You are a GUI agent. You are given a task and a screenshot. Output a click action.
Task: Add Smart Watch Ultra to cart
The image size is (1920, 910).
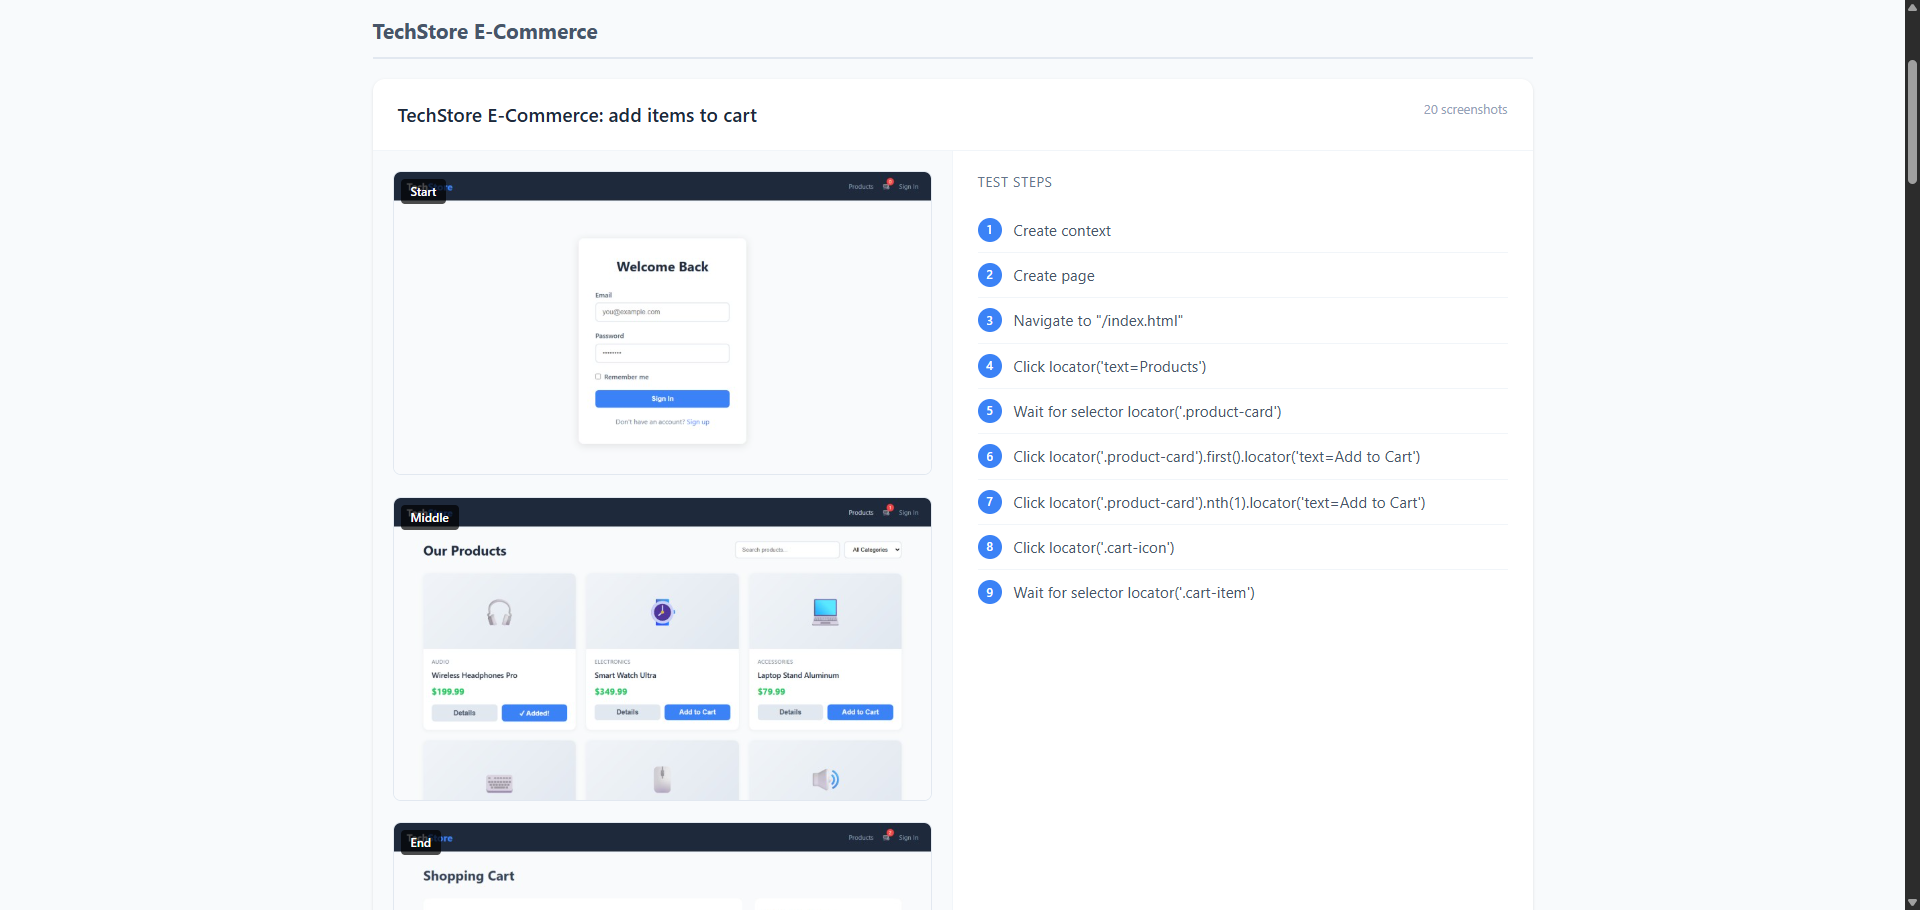pos(697,712)
